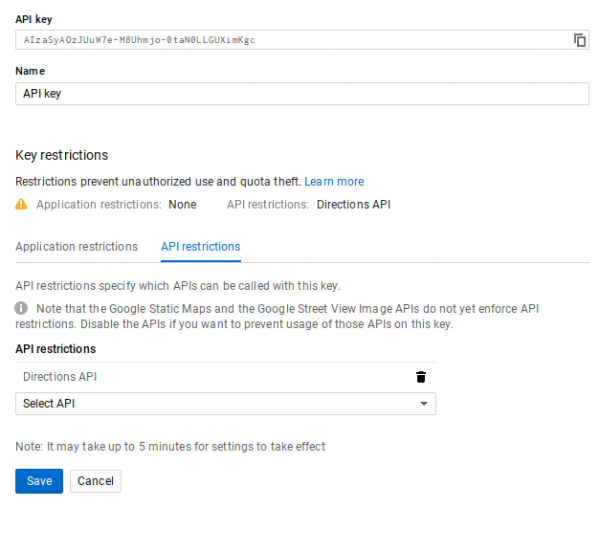This screenshot has height=552, width=600.
Task: Click the gray info icon beside the note
Action: click(x=22, y=309)
